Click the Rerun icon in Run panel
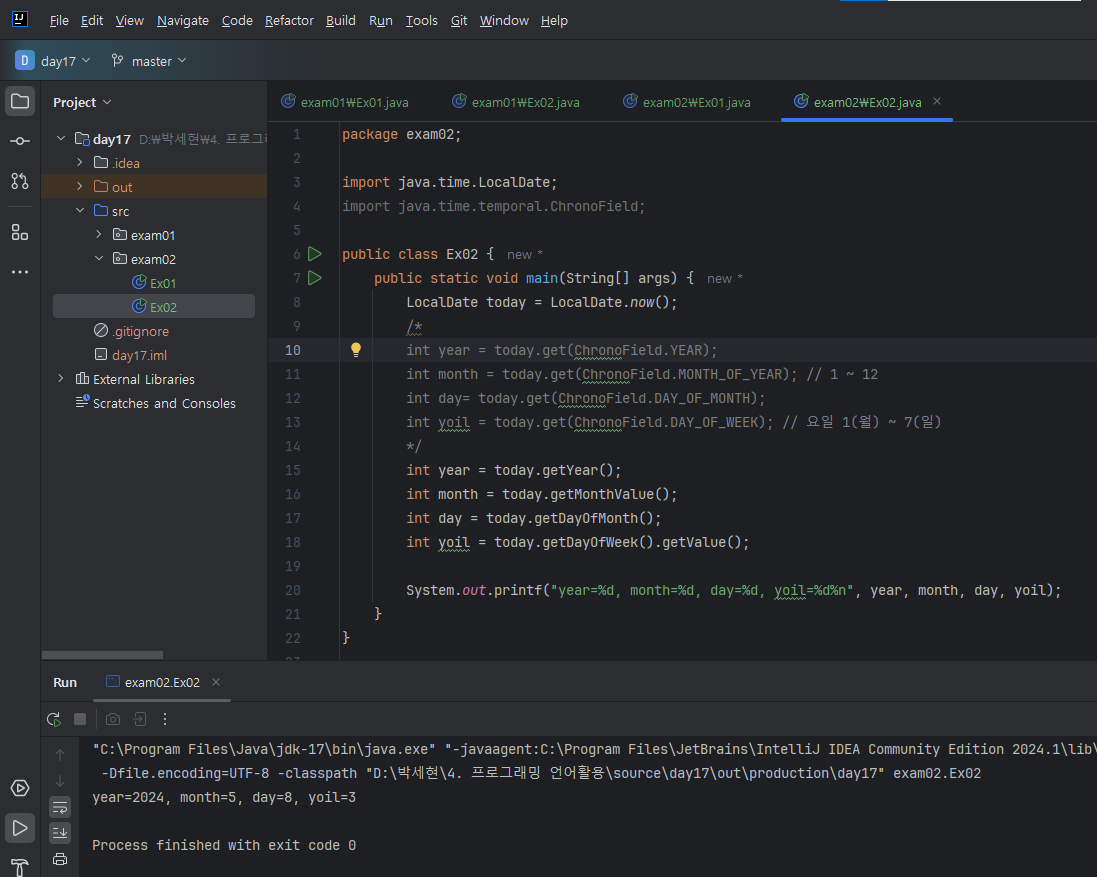This screenshot has height=877, width=1097. tap(54, 719)
